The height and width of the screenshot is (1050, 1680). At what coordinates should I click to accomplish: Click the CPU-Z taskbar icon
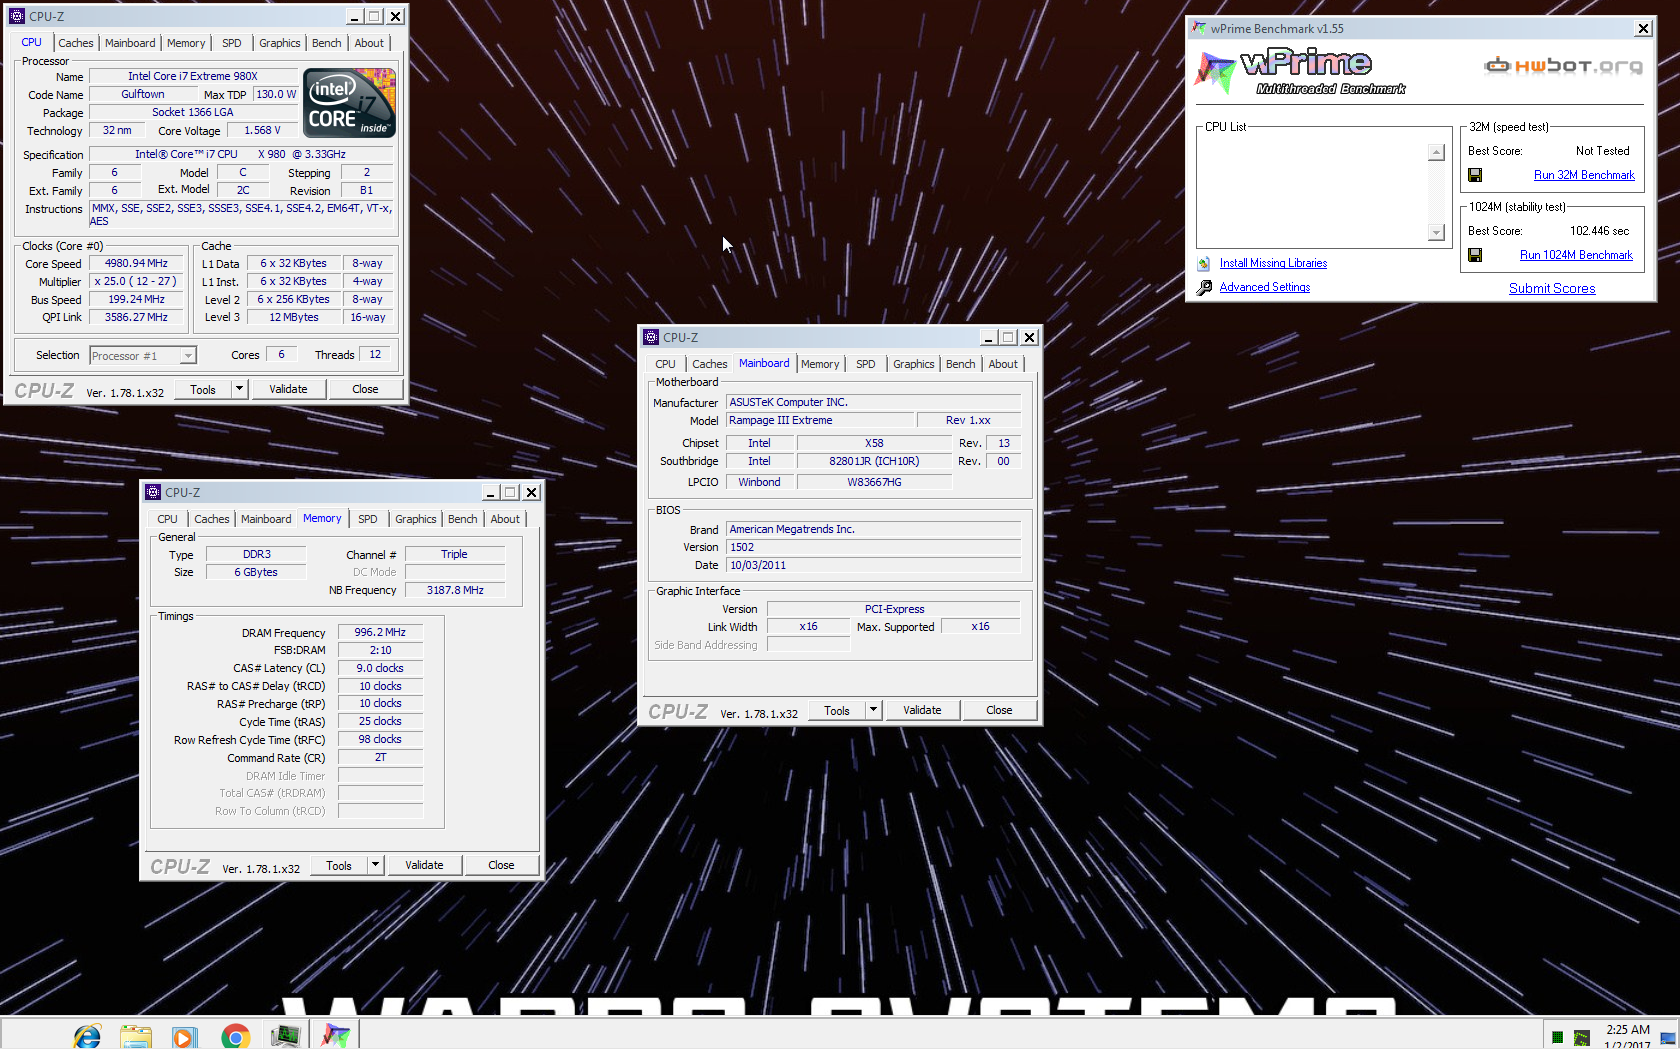pos(285,1036)
